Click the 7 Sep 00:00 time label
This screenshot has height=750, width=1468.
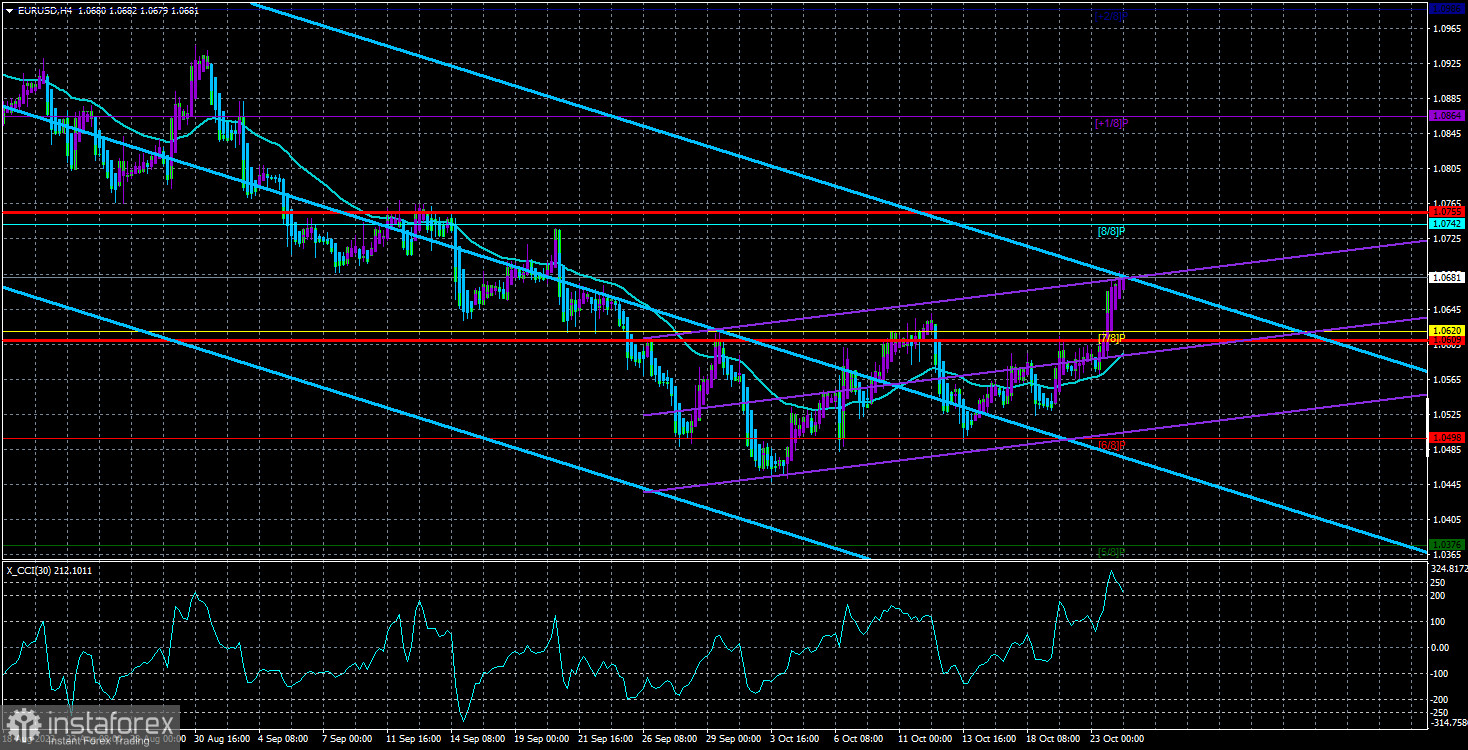pos(347,740)
